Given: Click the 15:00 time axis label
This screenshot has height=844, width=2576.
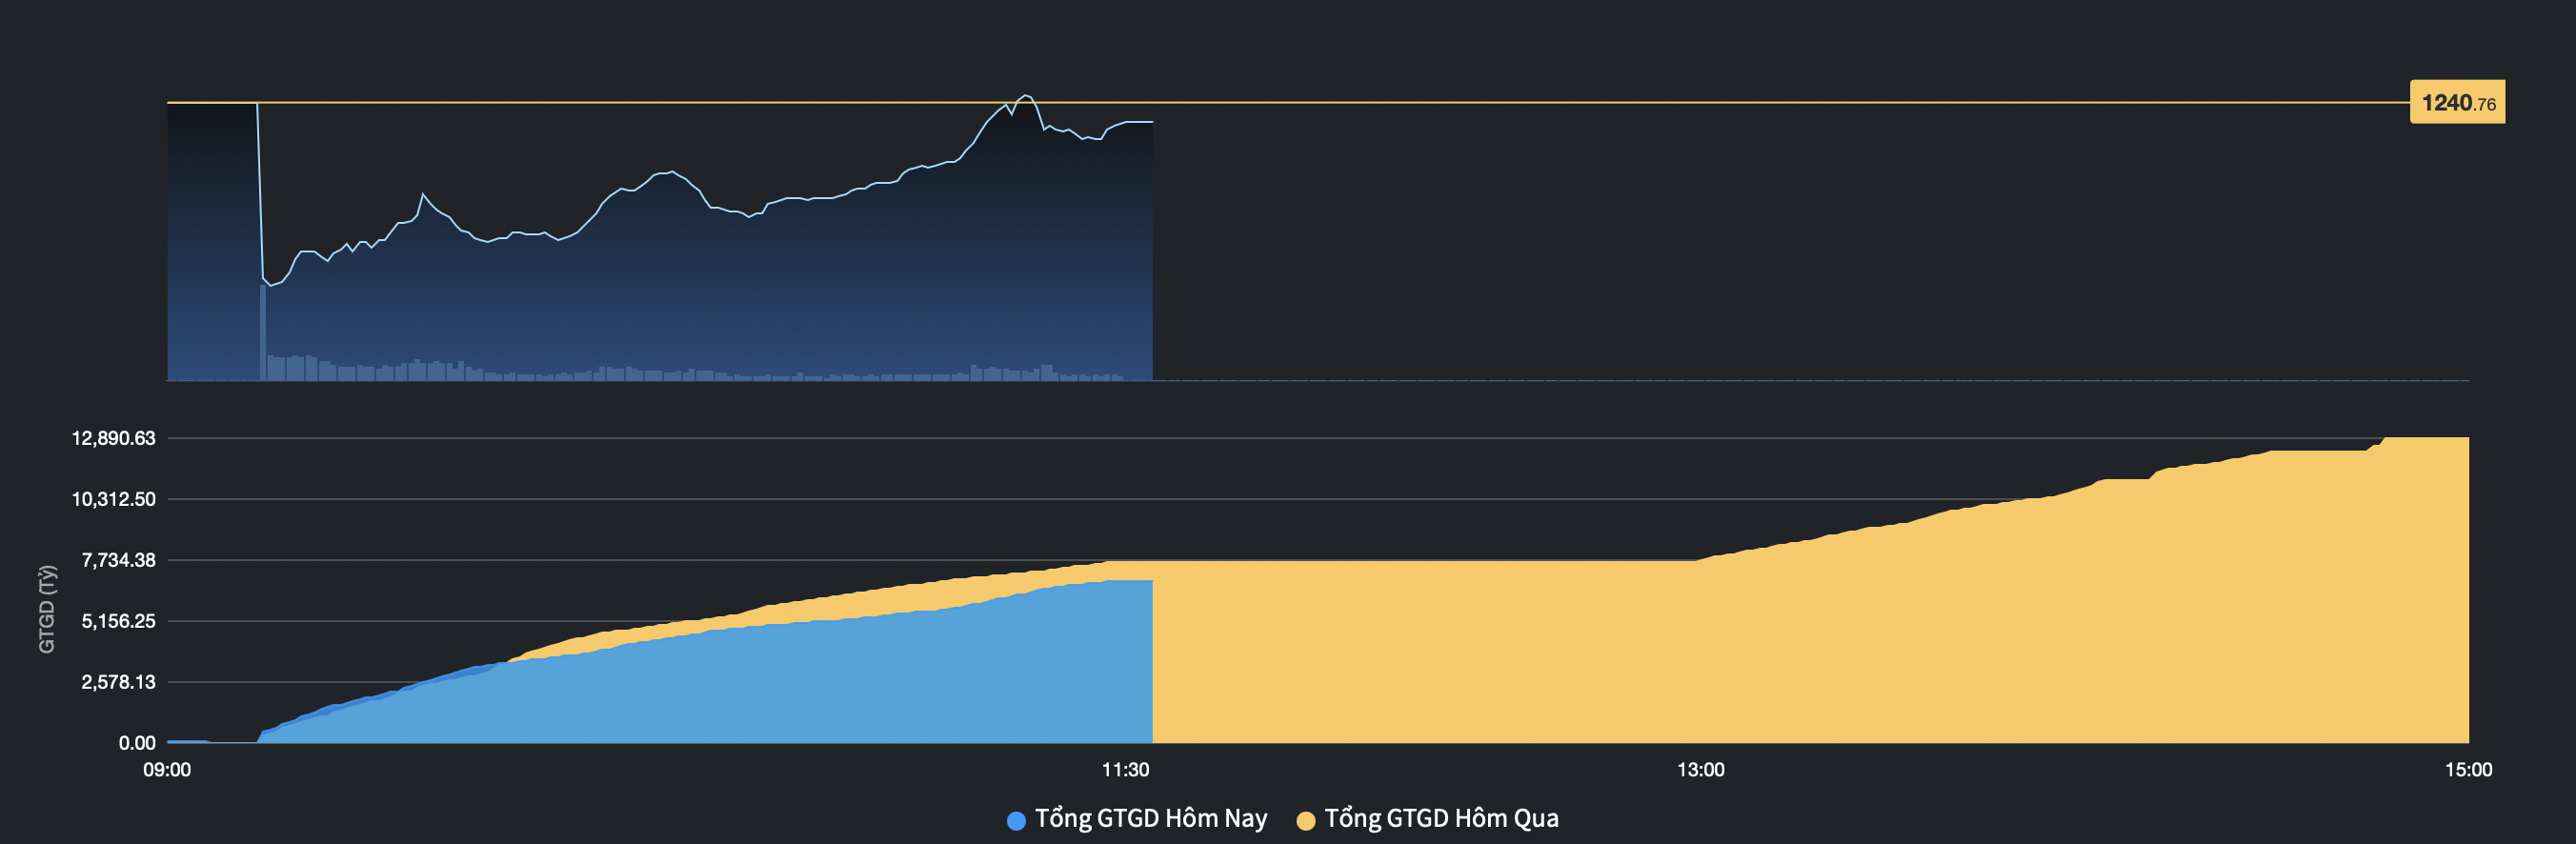Looking at the screenshot, I should (2468, 770).
